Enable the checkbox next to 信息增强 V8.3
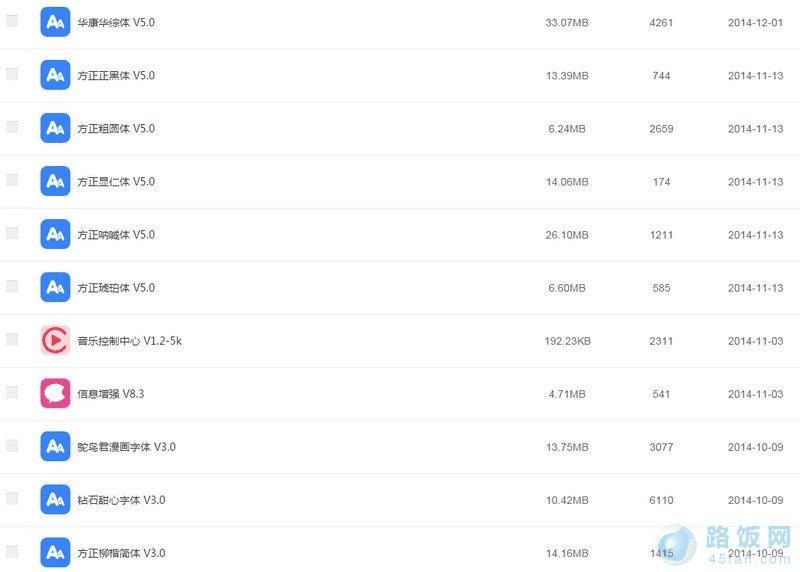Image resolution: width=800 pixels, height=572 pixels. 12,392
